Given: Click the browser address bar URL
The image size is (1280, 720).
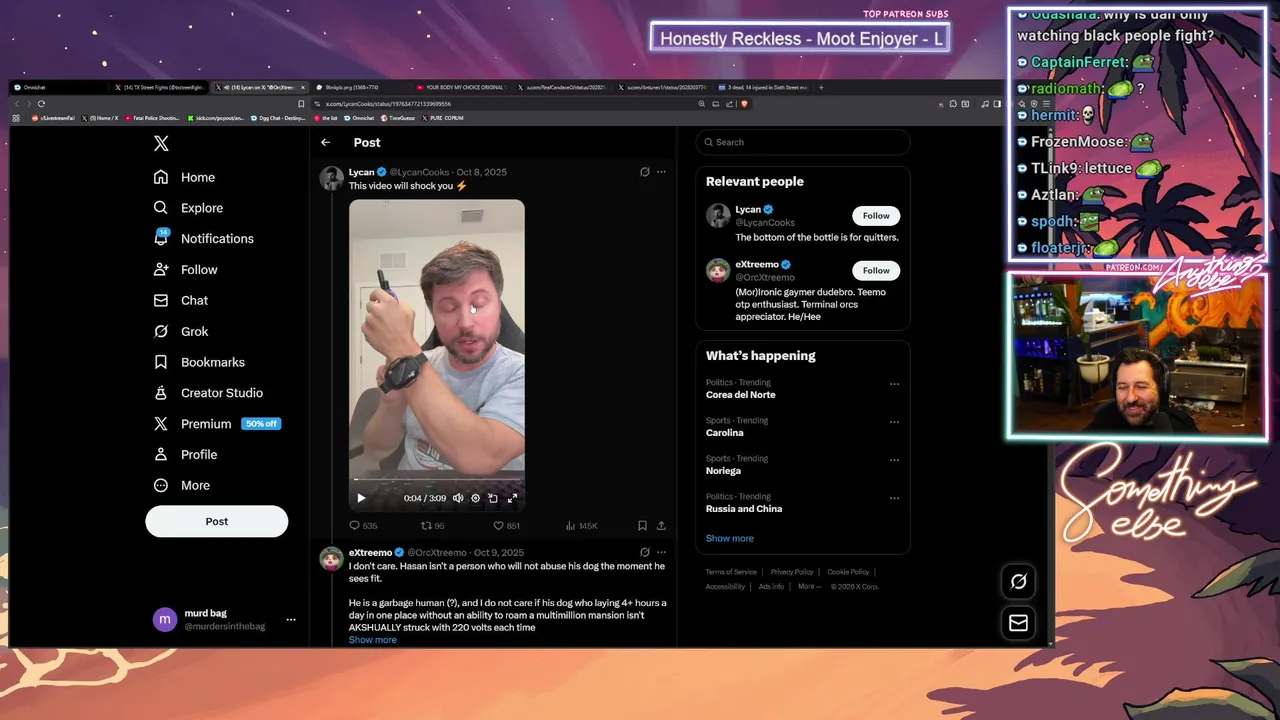Looking at the screenshot, I should coord(389,104).
